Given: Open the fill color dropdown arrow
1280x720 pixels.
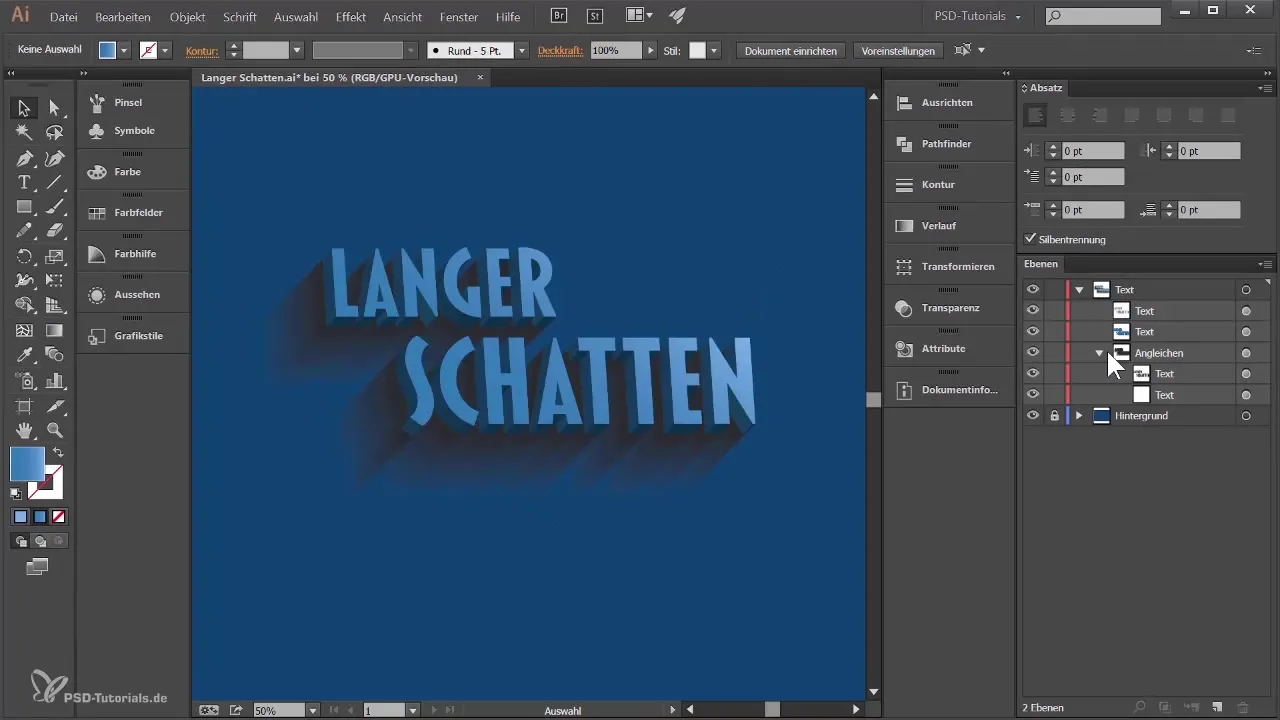Looking at the screenshot, I should (124, 50).
